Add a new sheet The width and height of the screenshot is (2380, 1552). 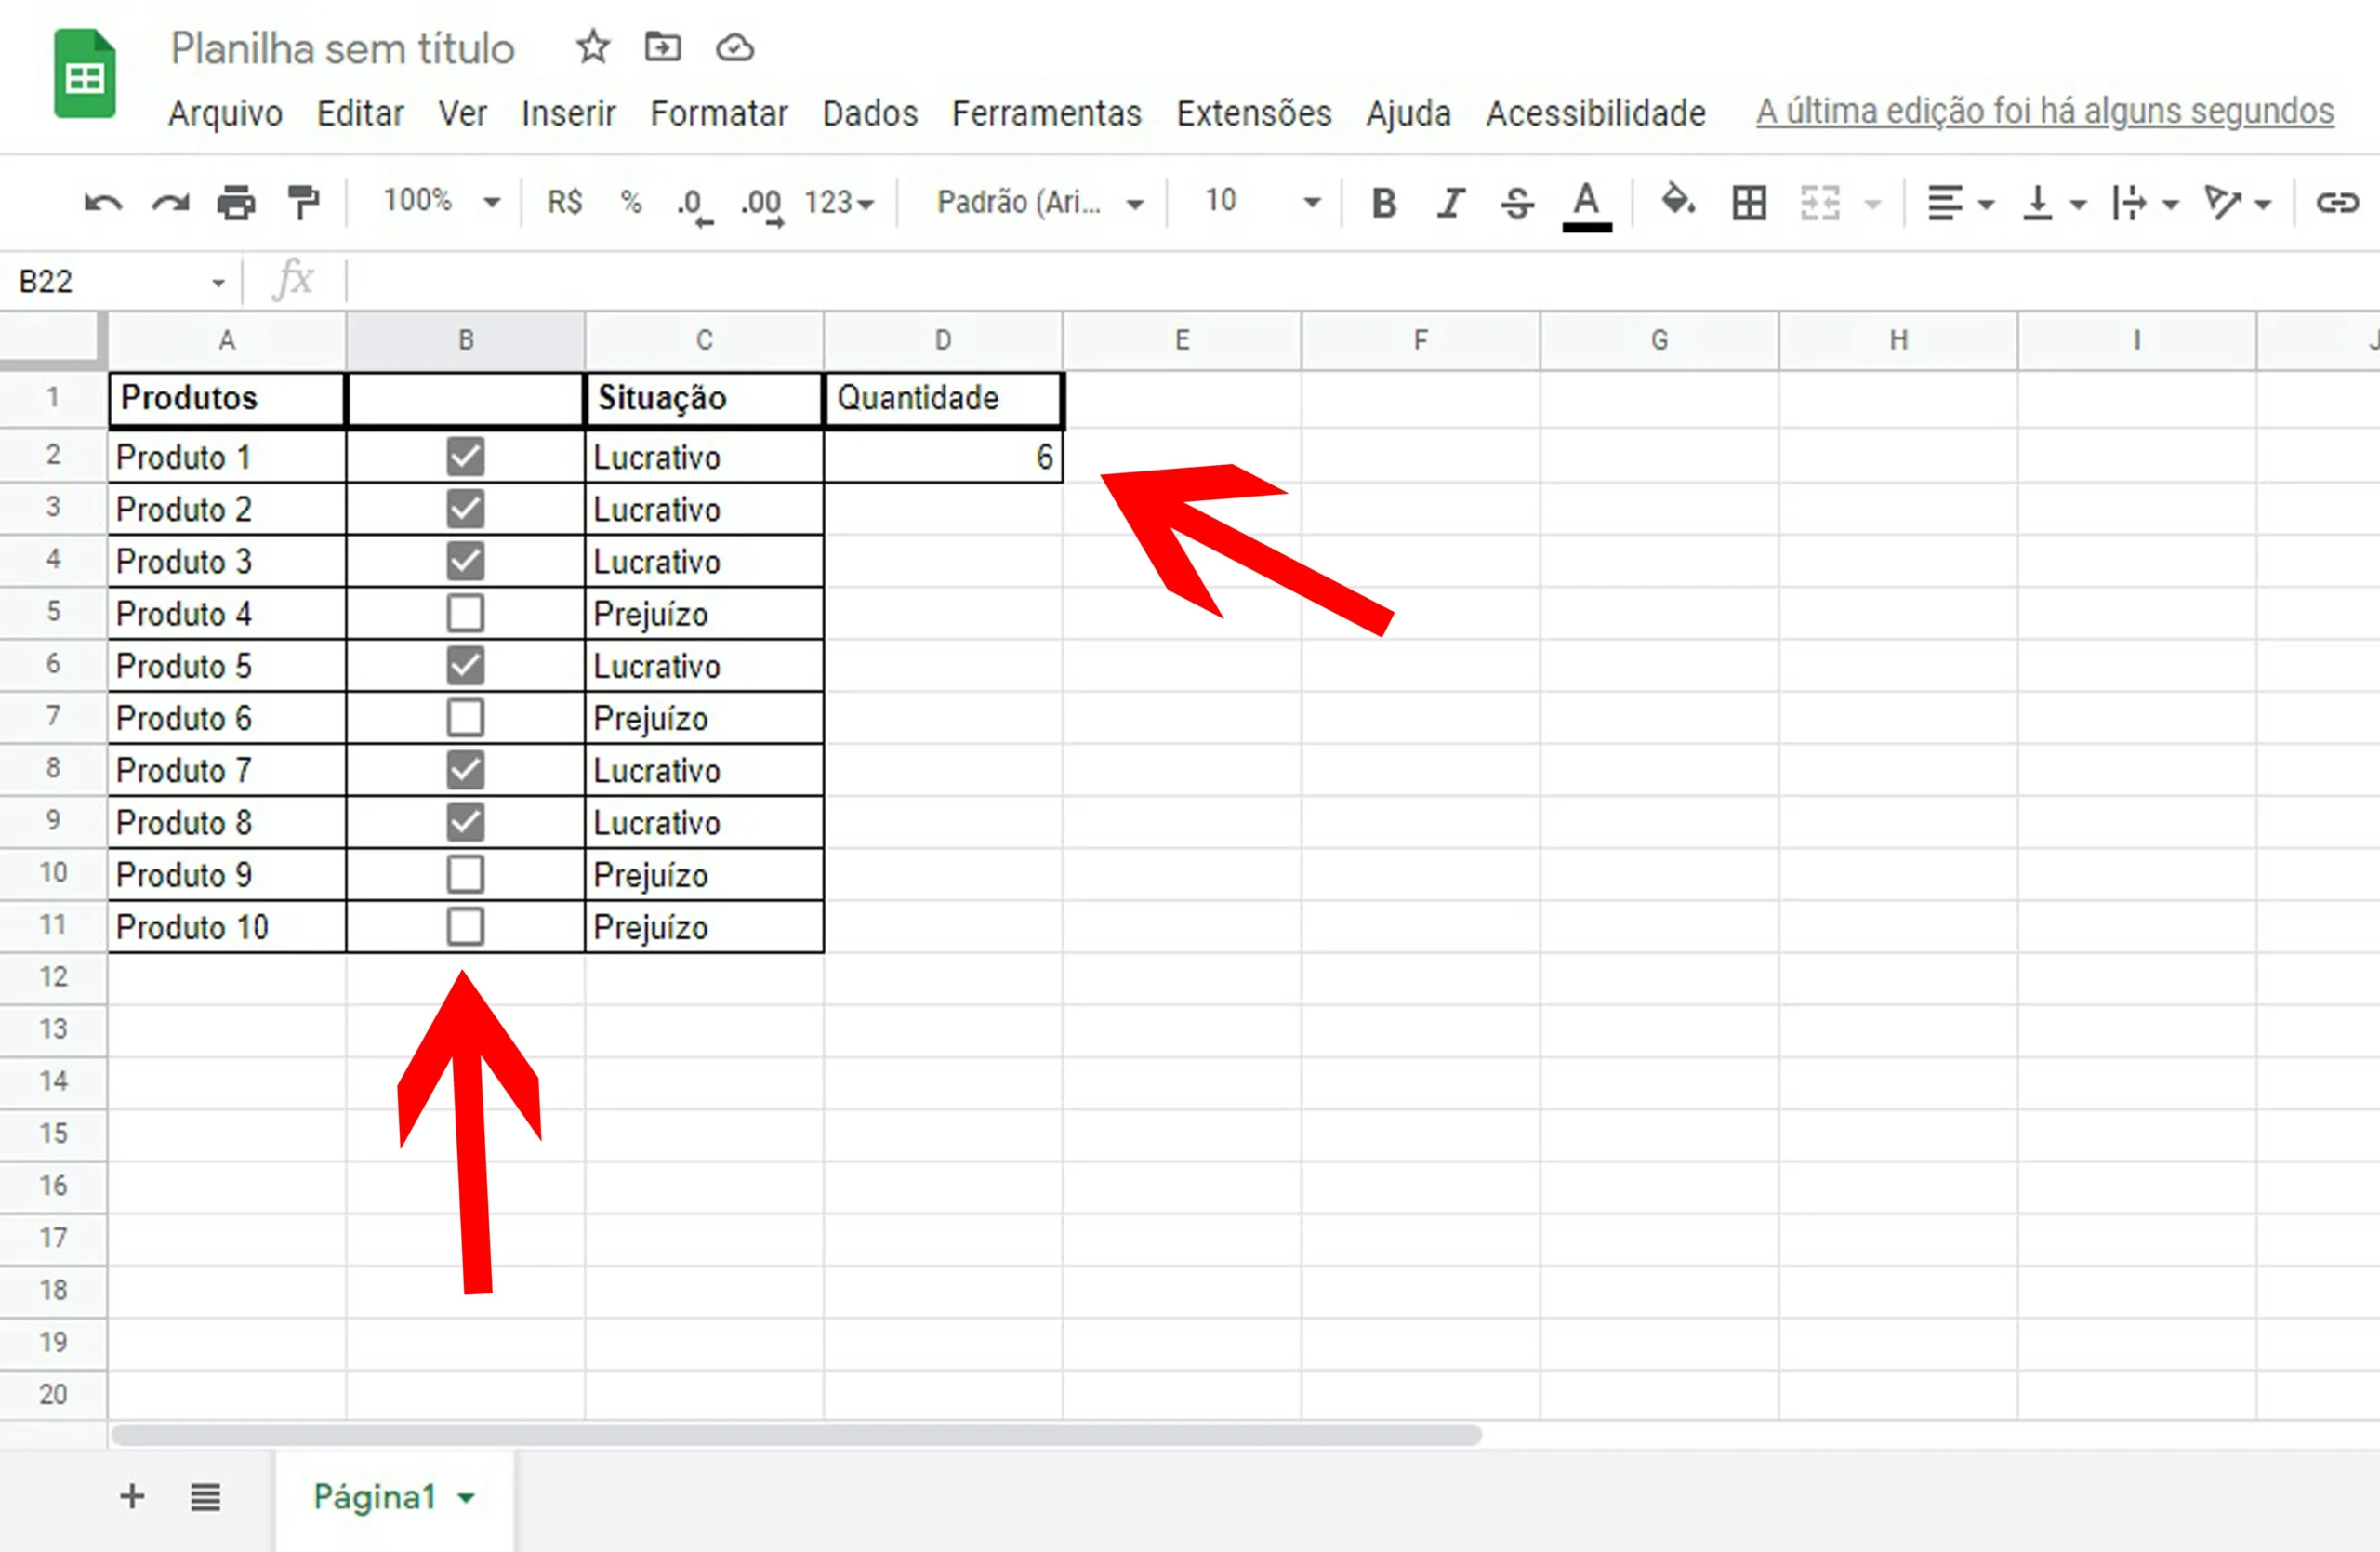[132, 1497]
